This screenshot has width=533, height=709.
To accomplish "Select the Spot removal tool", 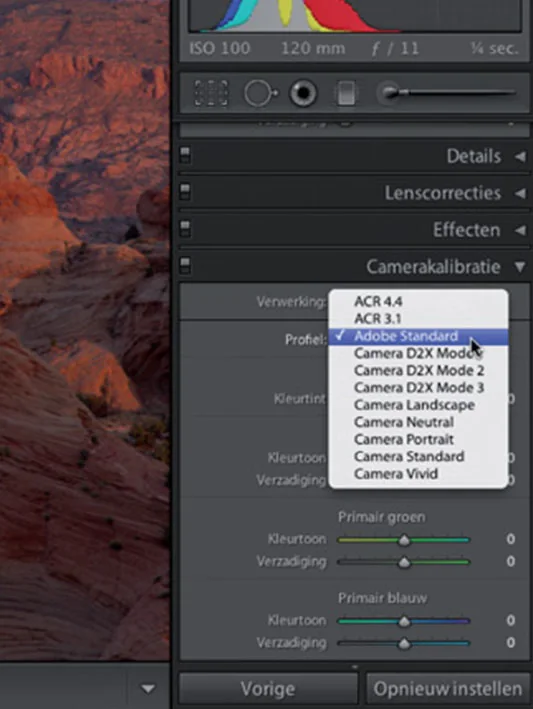I will pyautogui.click(x=260, y=93).
